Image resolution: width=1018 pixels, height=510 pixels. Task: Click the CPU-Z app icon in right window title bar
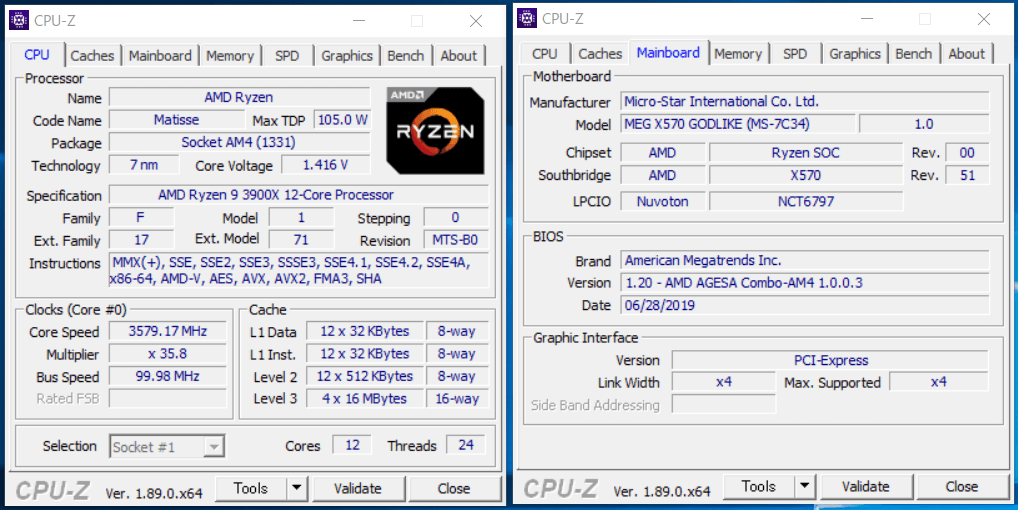coord(527,19)
